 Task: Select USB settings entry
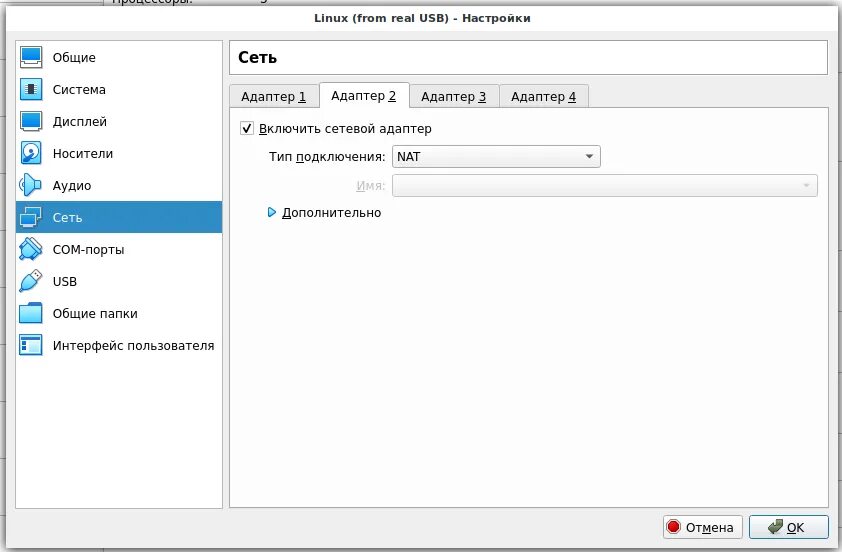(x=119, y=281)
